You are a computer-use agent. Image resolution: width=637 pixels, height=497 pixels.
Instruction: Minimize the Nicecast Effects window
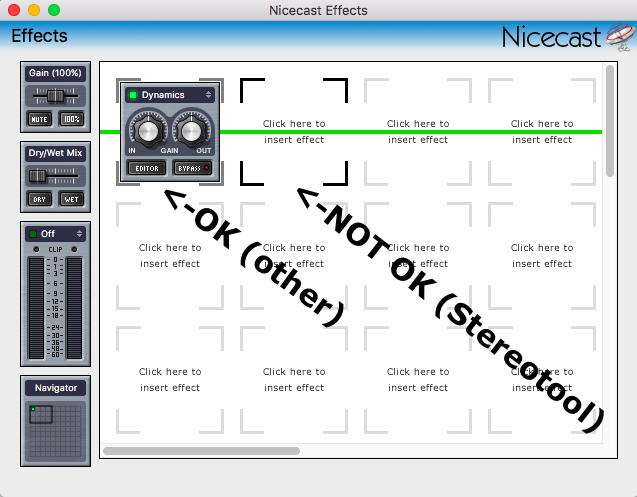(34, 10)
